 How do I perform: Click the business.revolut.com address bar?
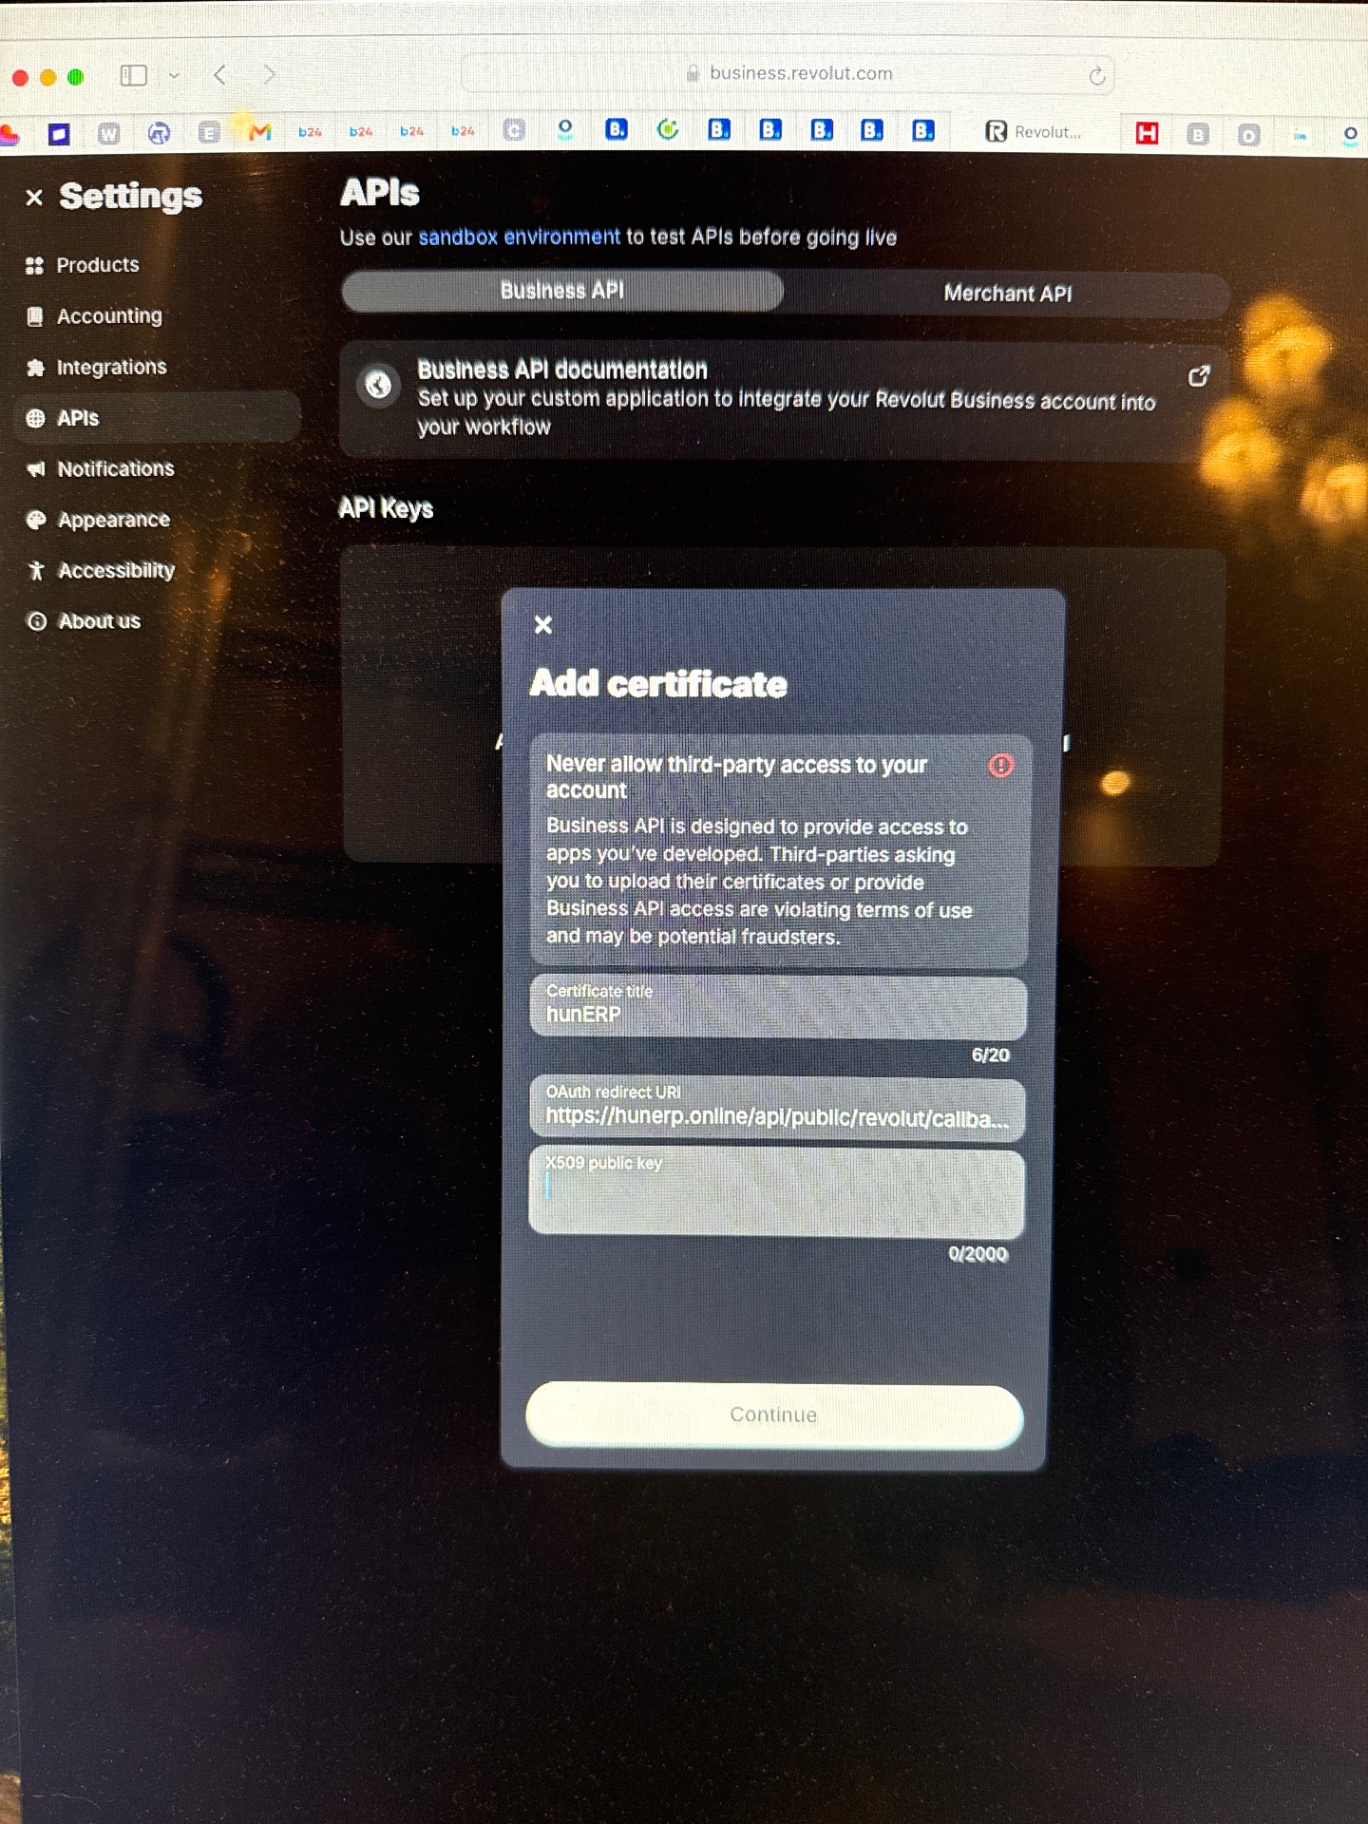click(788, 74)
